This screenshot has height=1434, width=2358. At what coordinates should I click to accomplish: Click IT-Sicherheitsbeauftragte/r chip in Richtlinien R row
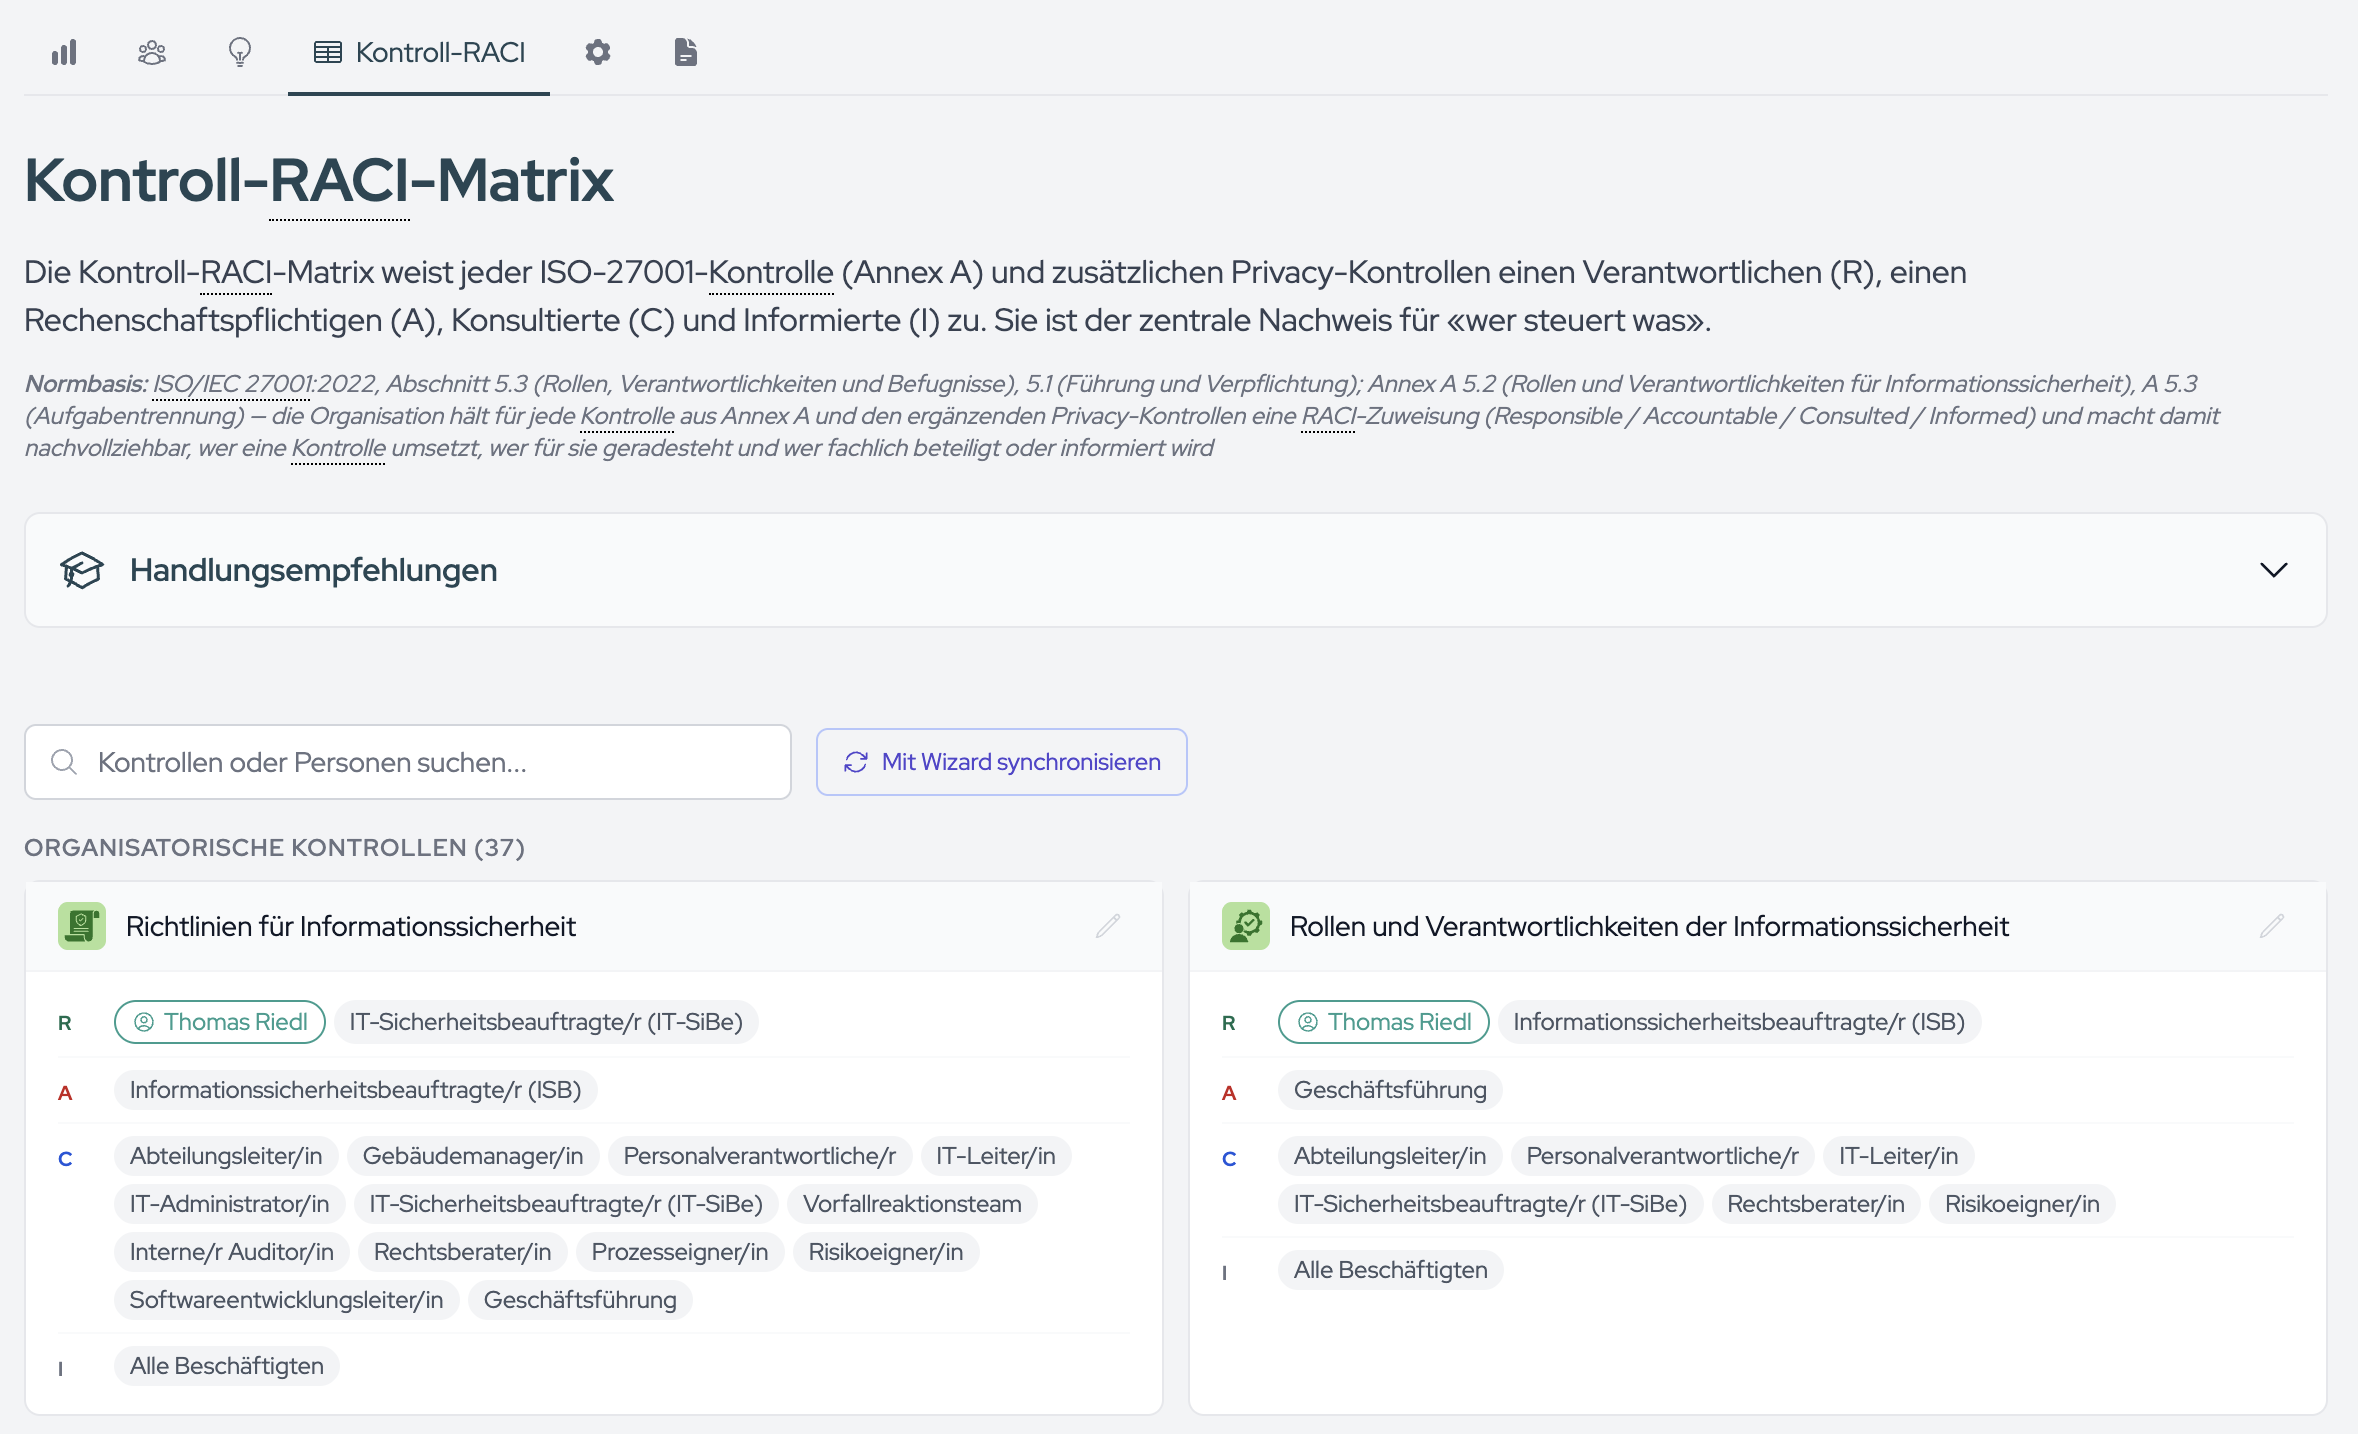click(x=546, y=1022)
